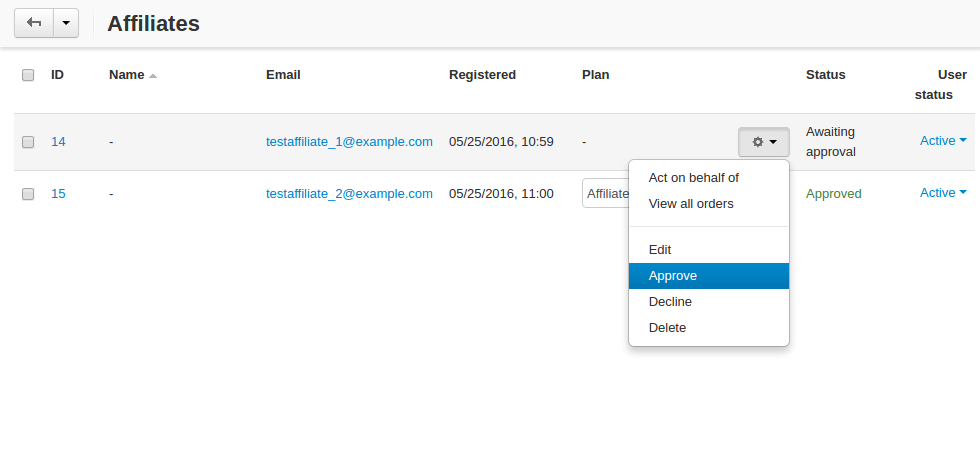Viewport: 980px width, 462px height.
Task: Click Edit in the actions menu
Action: coord(660,250)
